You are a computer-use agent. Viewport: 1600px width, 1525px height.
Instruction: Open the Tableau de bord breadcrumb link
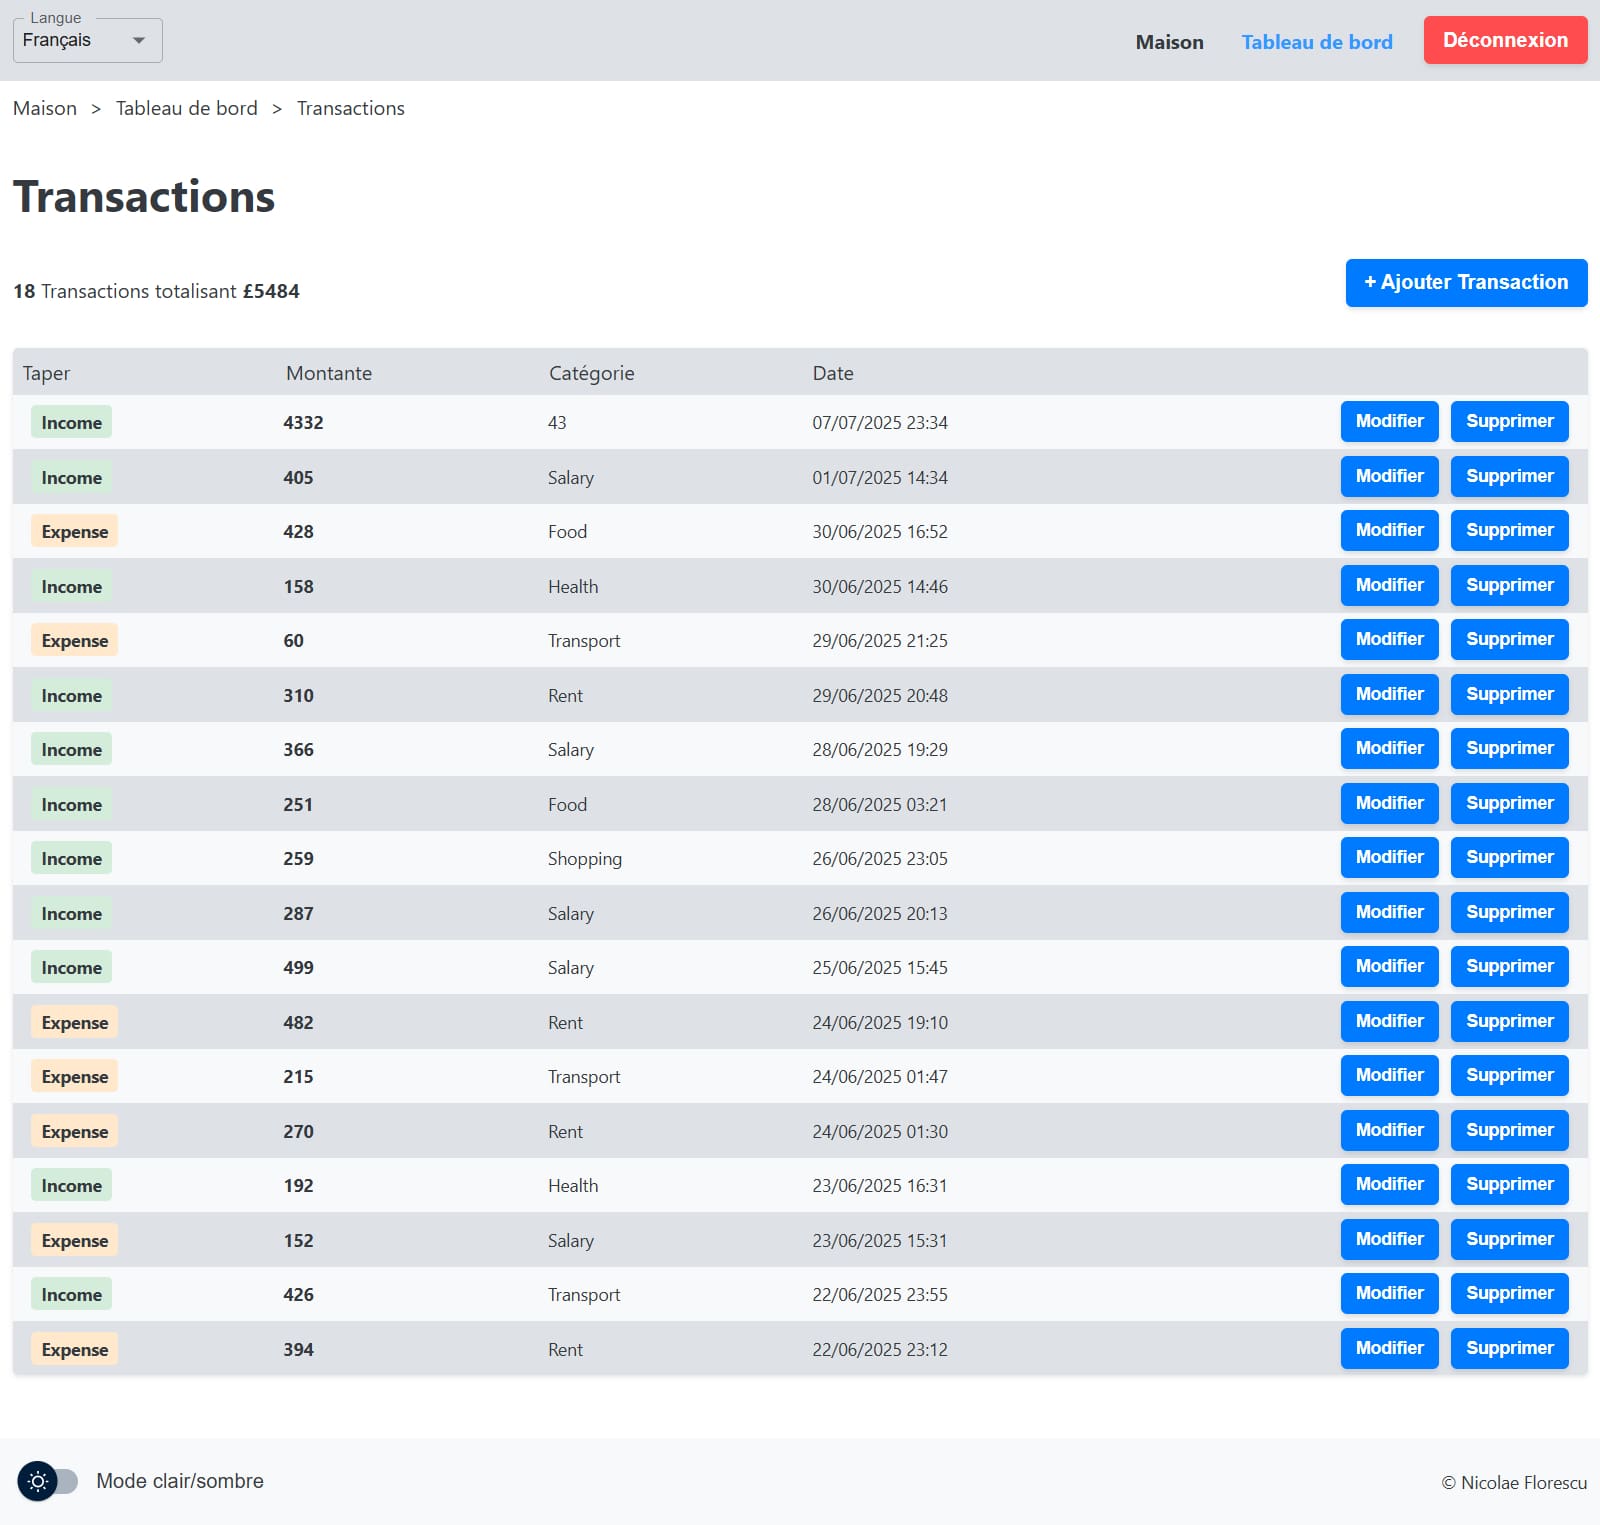(x=187, y=108)
